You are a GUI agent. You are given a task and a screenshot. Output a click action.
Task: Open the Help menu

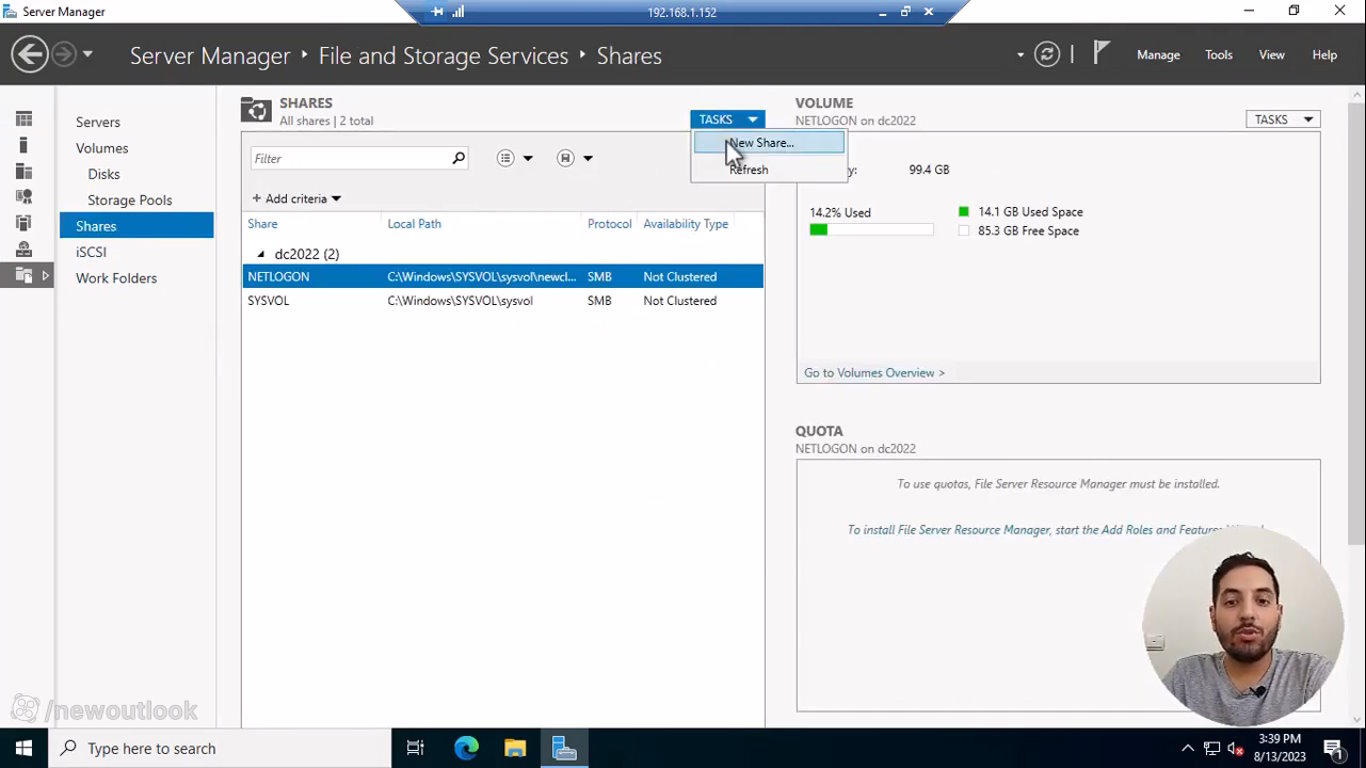pyautogui.click(x=1325, y=55)
